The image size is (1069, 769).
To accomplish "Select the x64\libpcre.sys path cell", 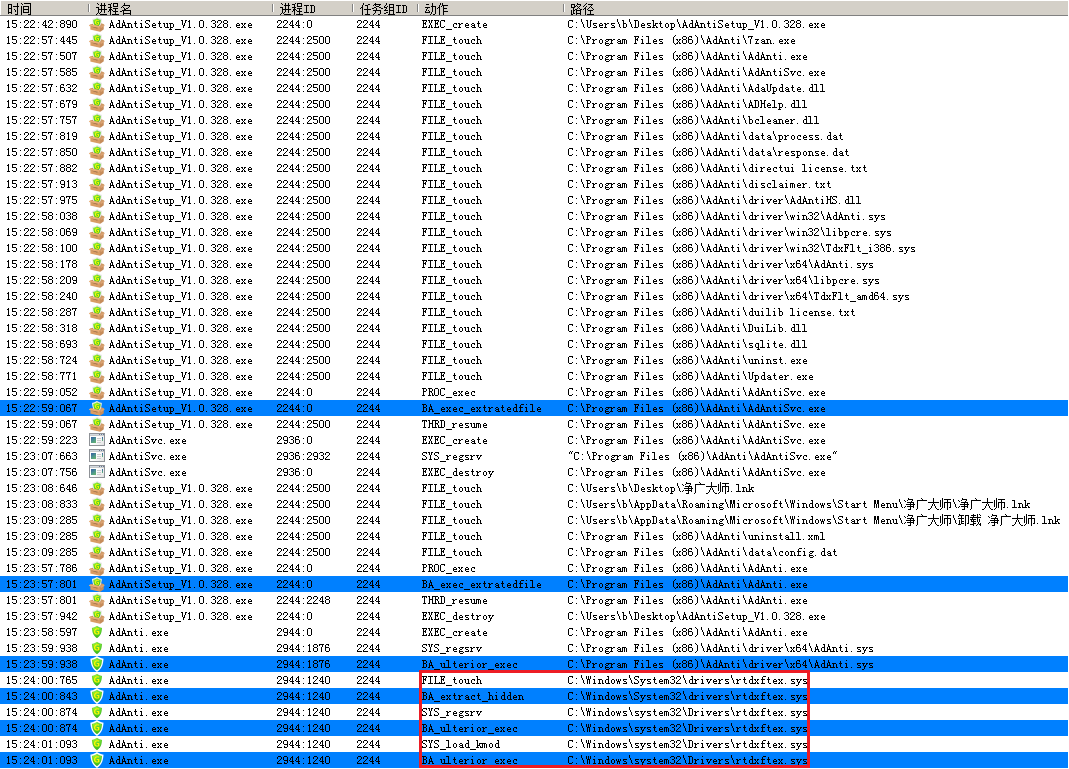I will point(723,280).
